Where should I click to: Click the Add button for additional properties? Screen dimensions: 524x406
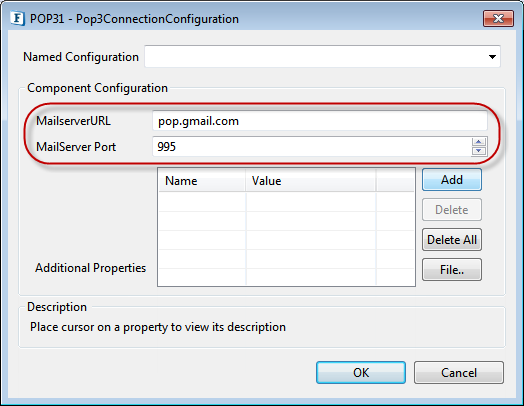tap(451, 180)
